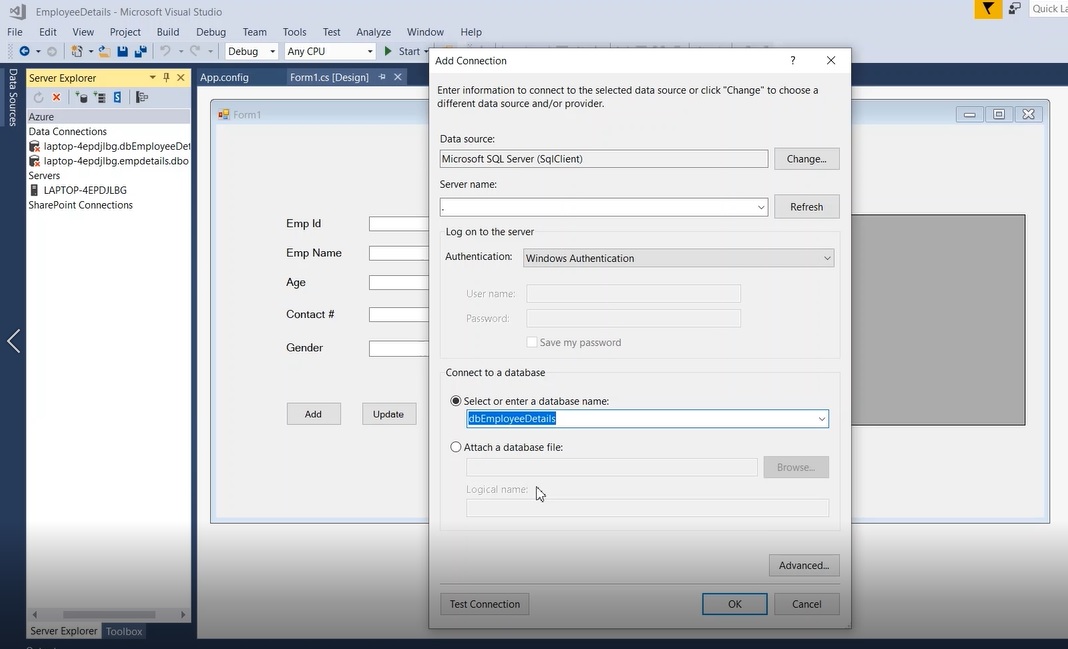Click the Redo arrow icon
This screenshot has width=1068, height=649.
(195, 51)
